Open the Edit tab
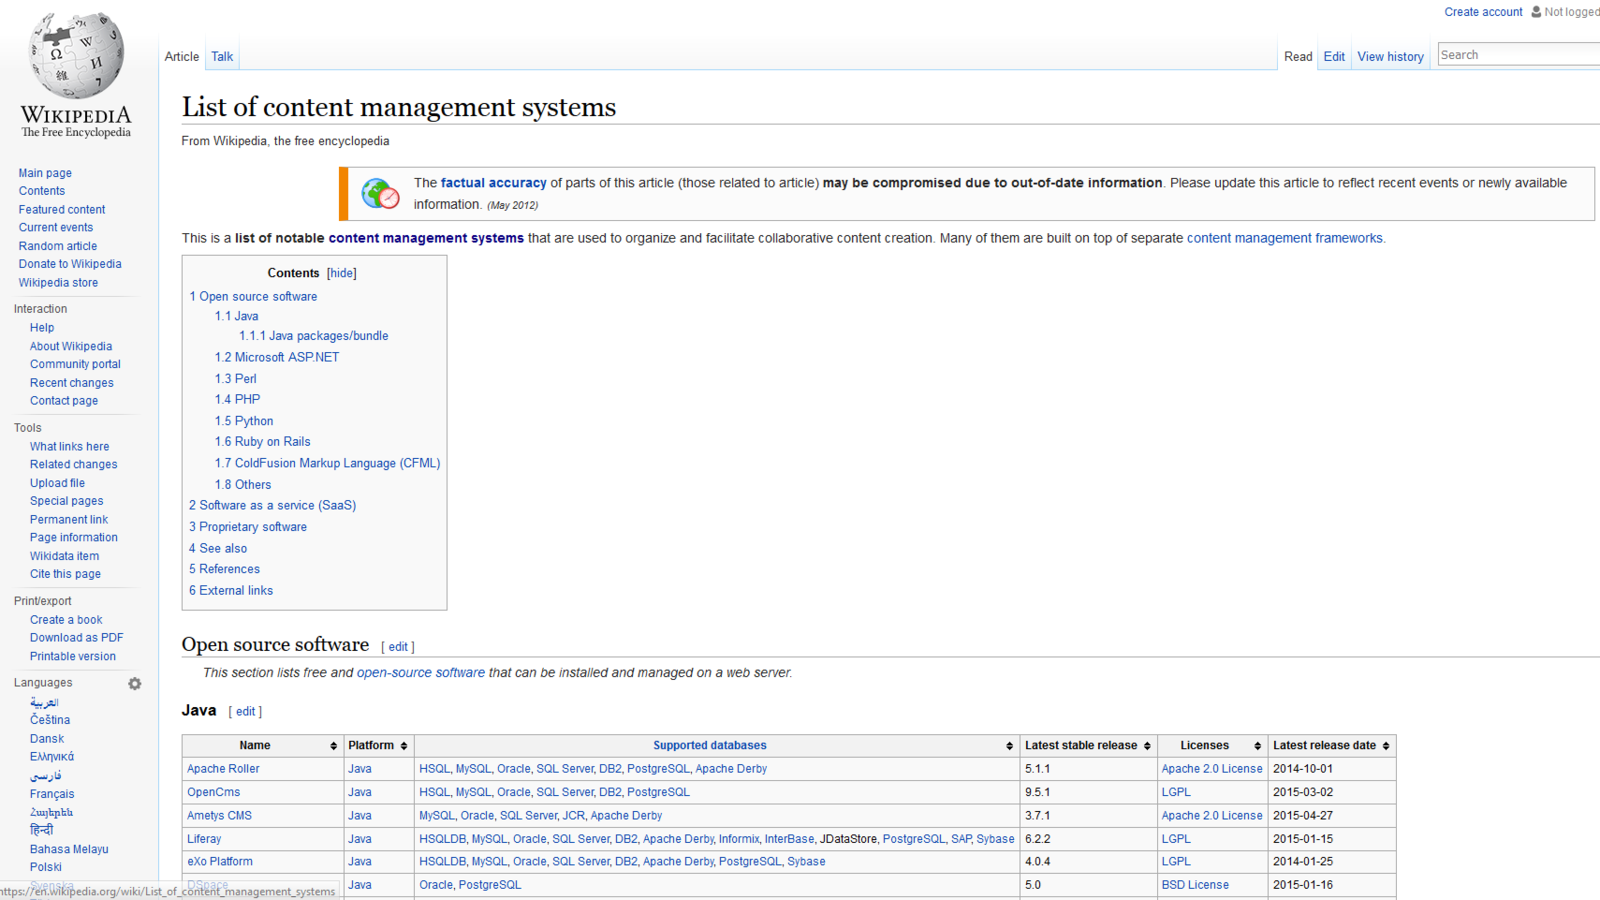The width and height of the screenshot is (1600, 900). pyautogui.click(x=1334, y=57)
